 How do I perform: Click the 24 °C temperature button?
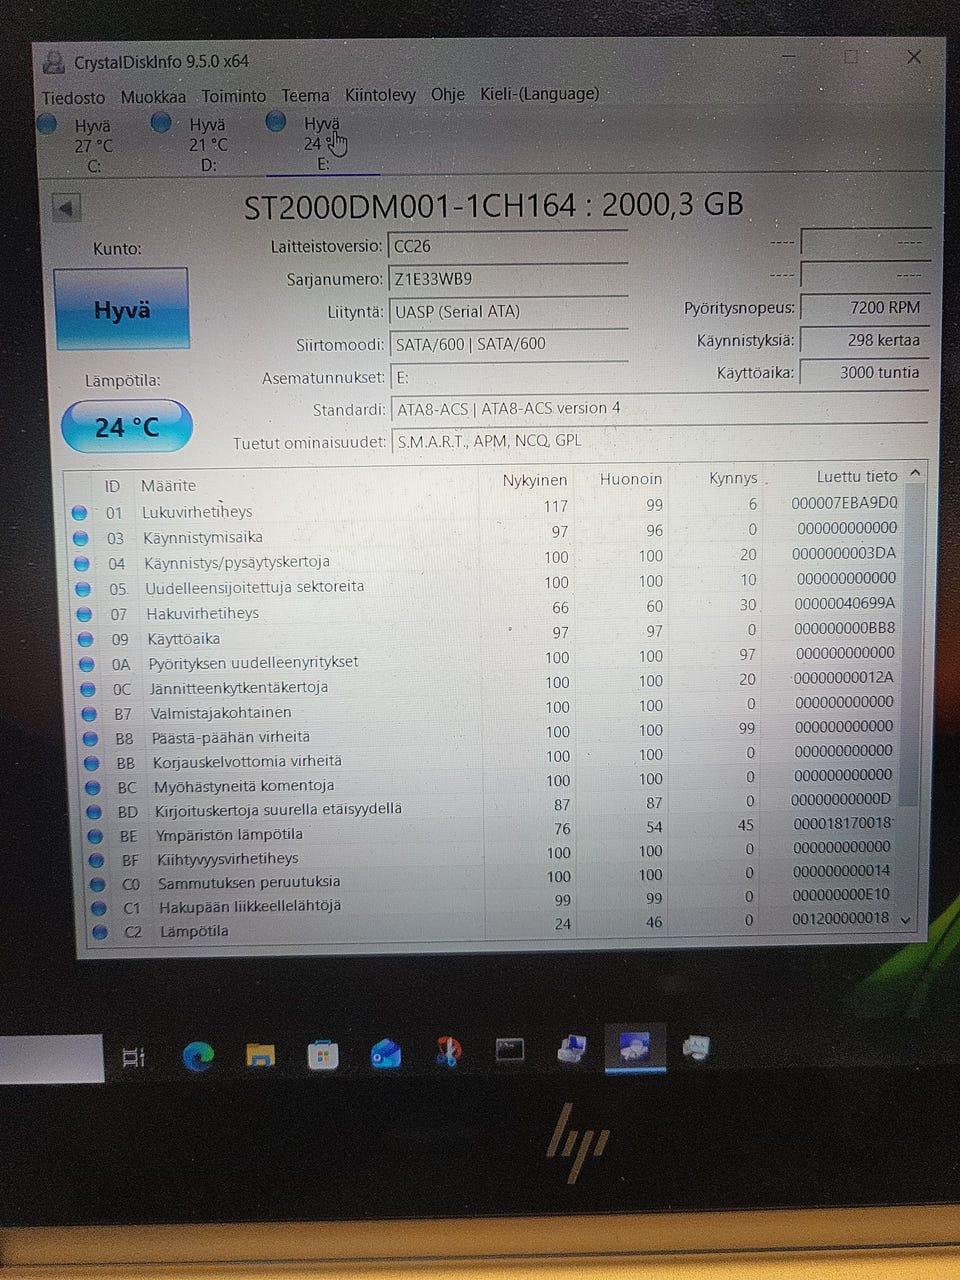tap(127, 427)
